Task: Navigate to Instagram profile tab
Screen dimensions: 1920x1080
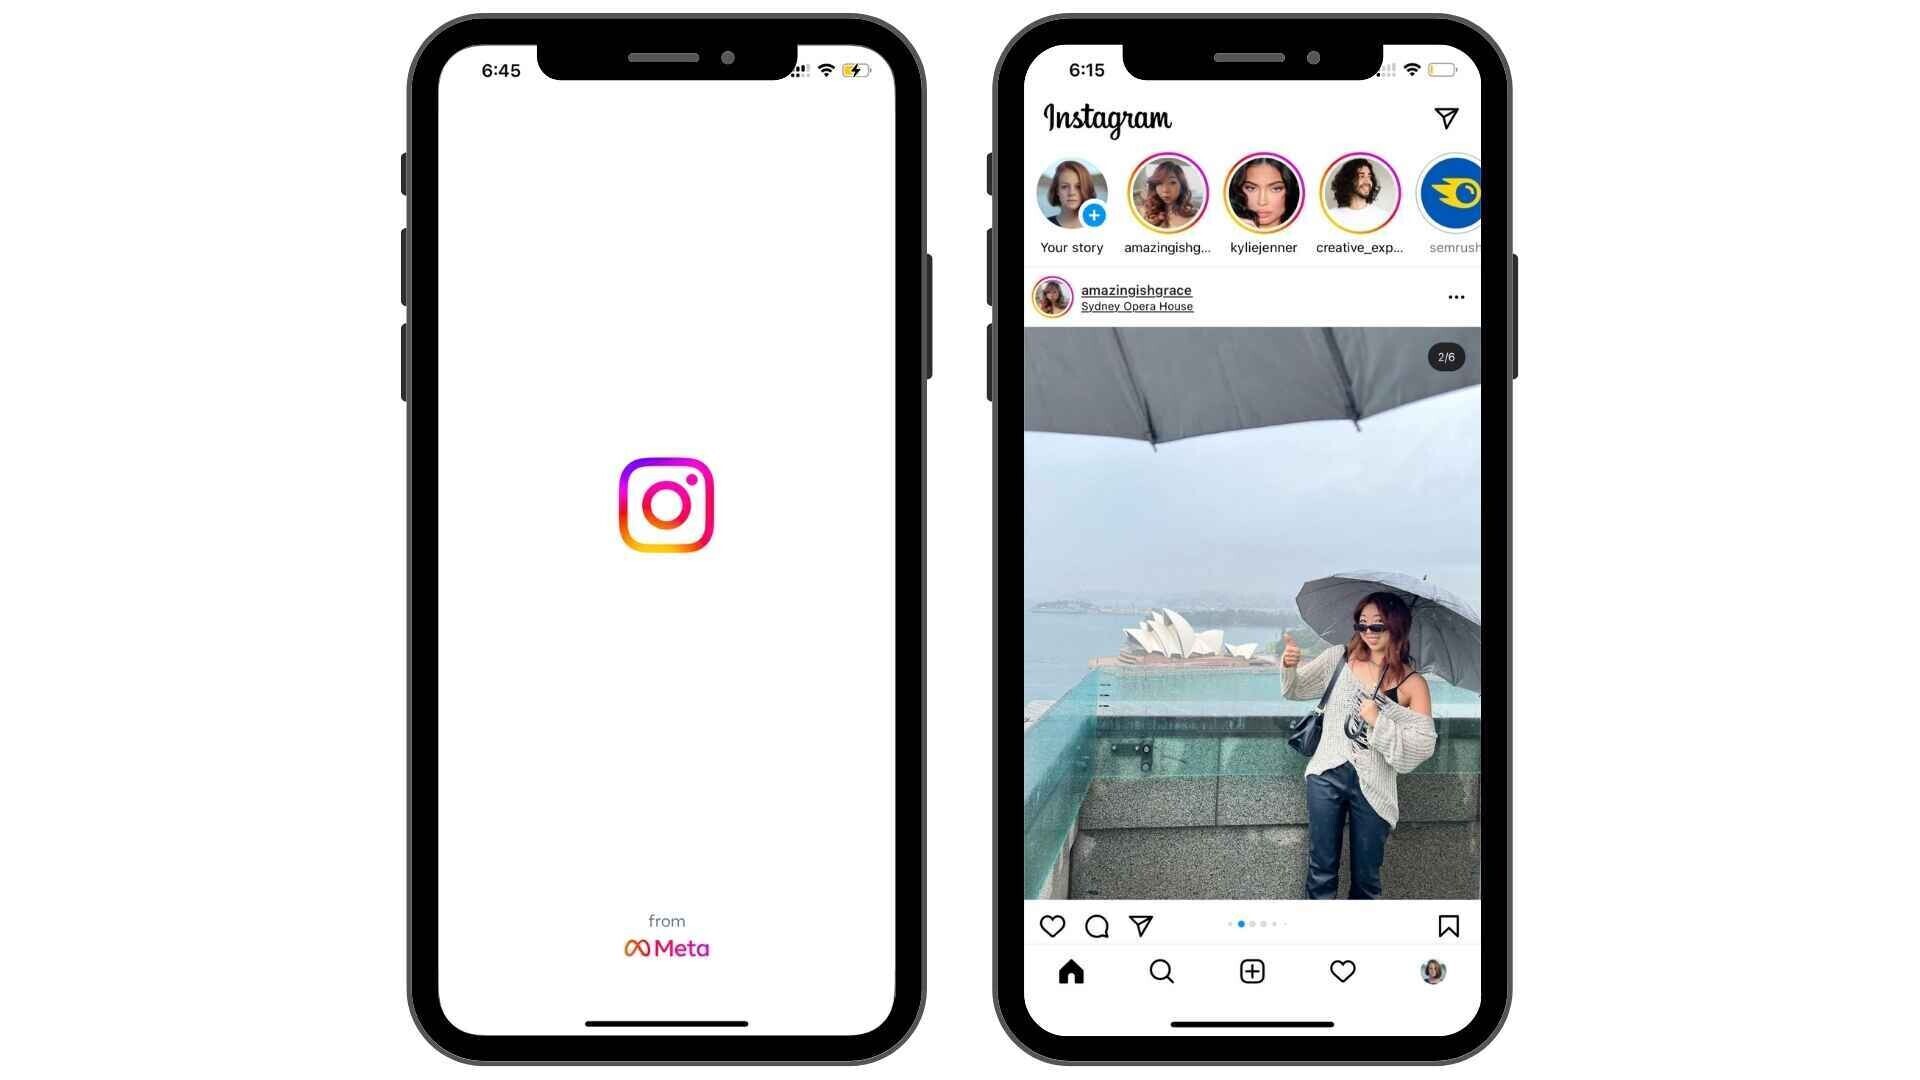Action: click(1432, 972)
